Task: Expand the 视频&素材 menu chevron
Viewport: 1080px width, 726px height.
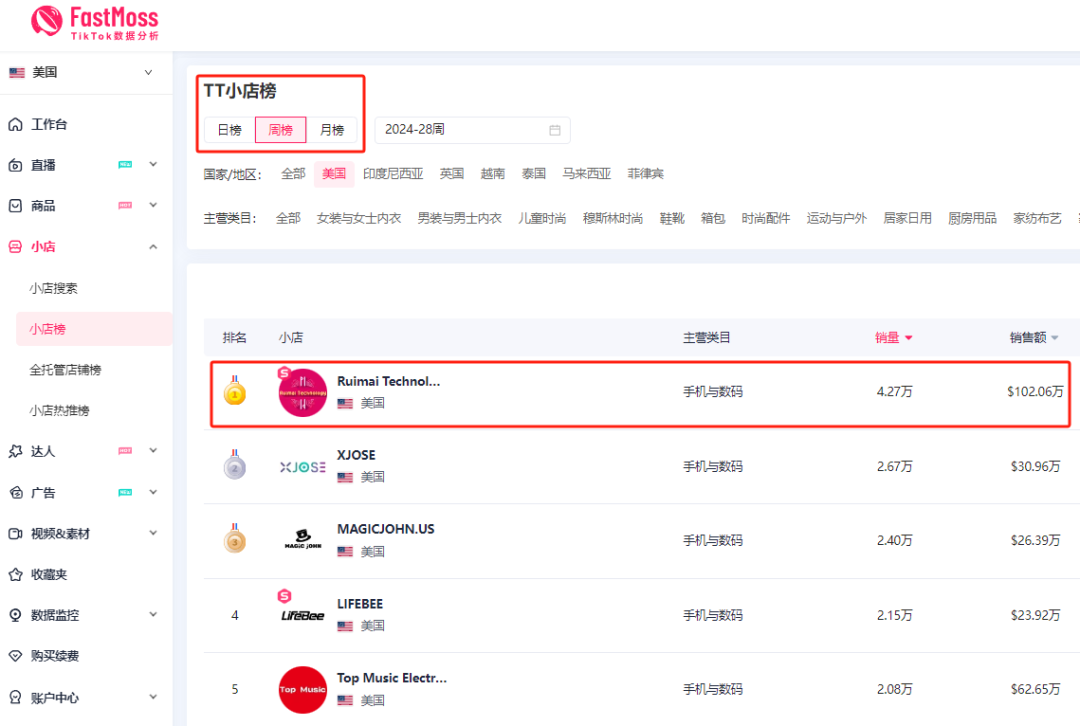Action: click(x=153, y=532)
